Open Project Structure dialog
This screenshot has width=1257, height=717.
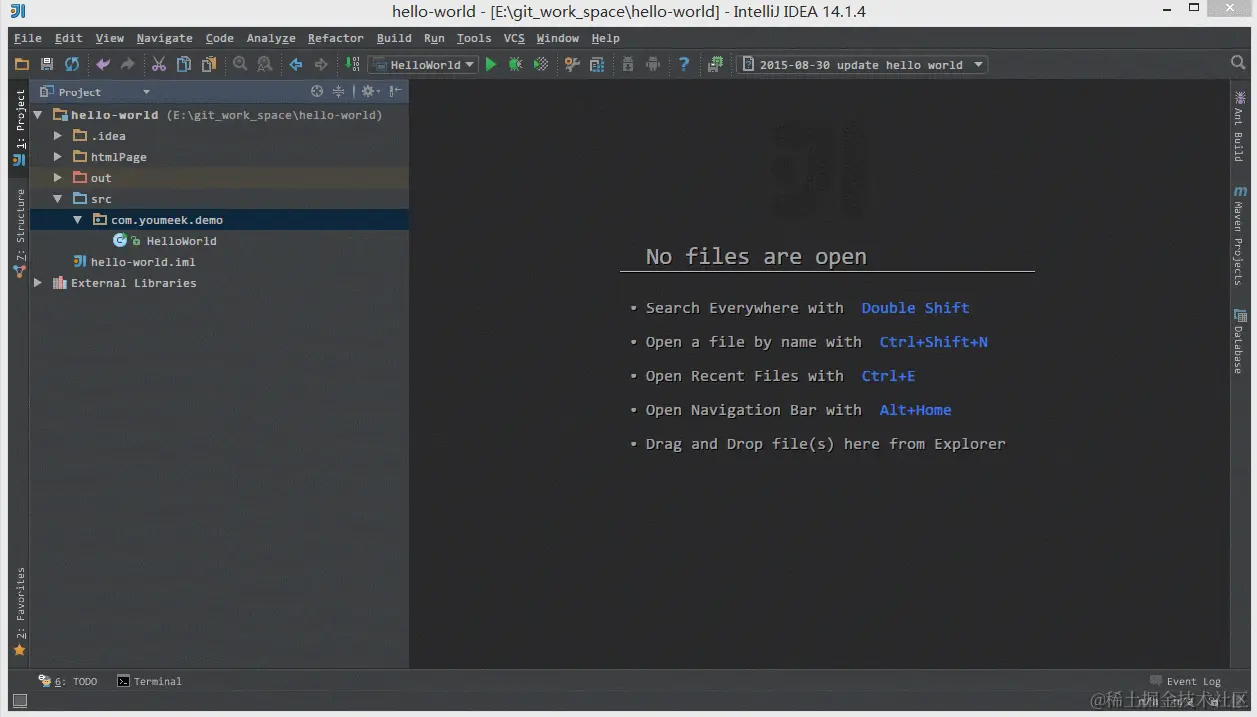click(x=597, y=64)
